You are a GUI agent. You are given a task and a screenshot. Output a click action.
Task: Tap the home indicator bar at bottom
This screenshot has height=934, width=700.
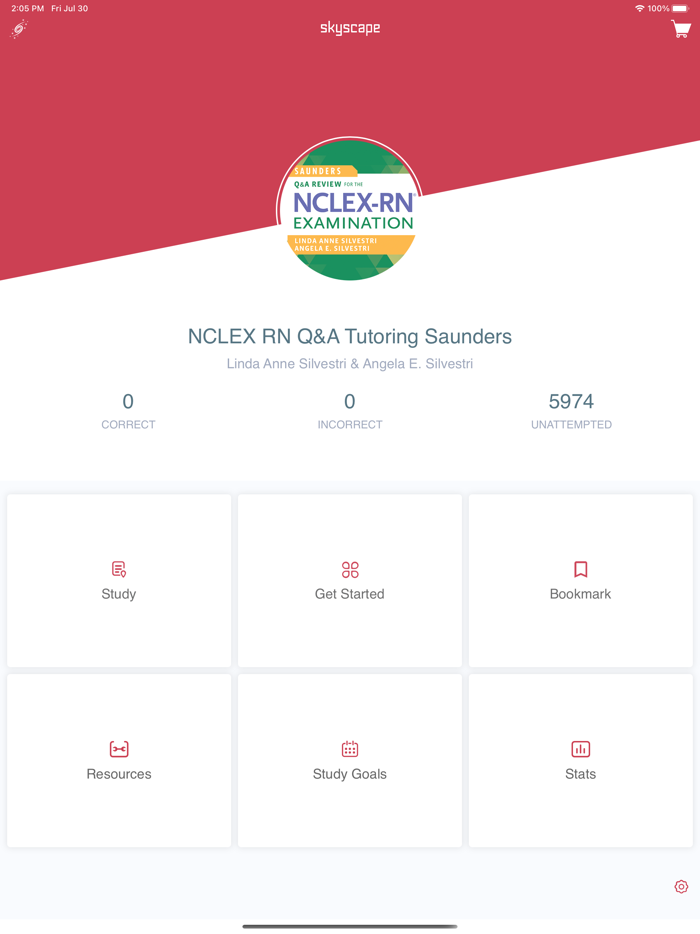coord(349,926)
